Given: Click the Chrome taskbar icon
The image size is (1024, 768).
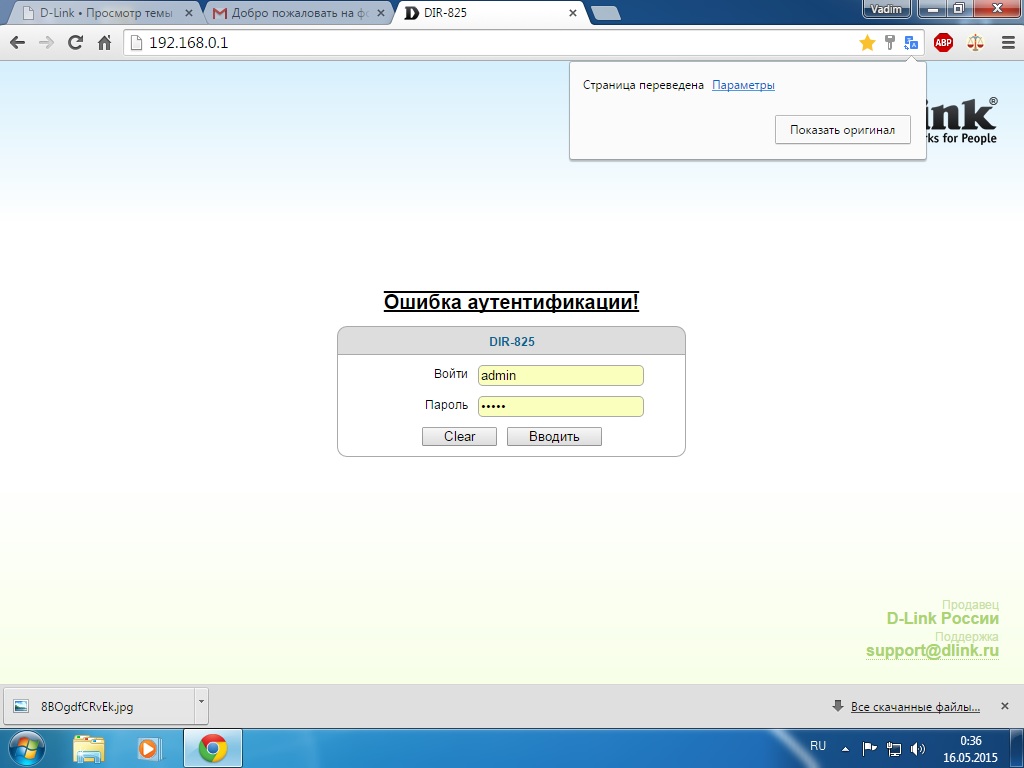Looking at the screenshot, I should coord(213,748).
